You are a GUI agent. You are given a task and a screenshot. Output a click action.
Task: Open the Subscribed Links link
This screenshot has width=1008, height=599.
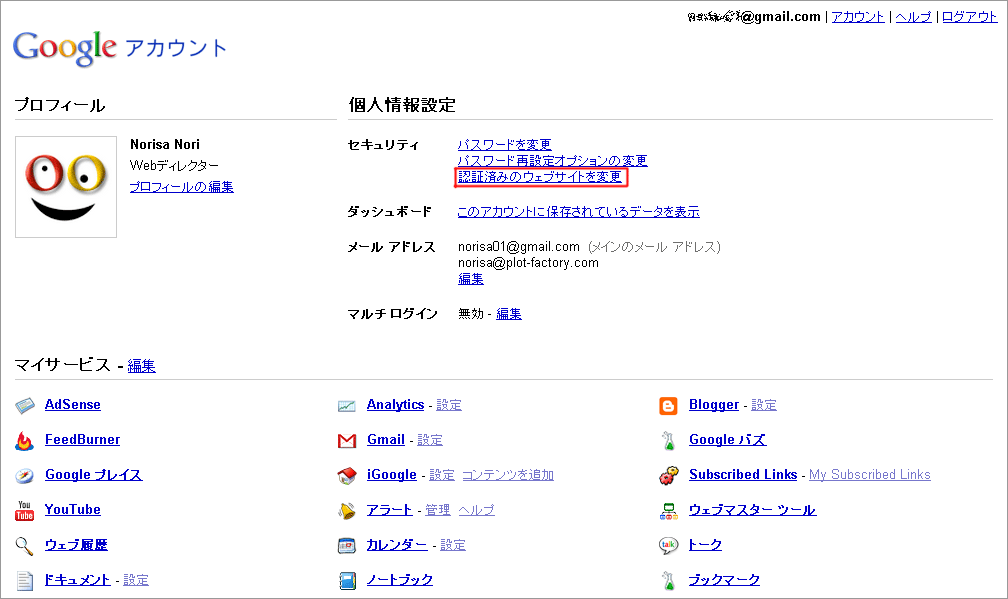coord(743,474)
